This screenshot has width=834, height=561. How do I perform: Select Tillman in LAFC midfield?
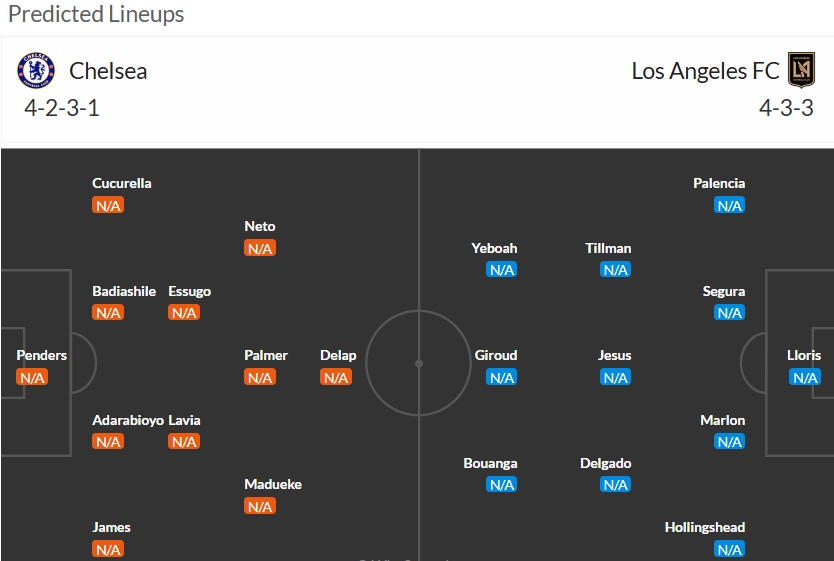(x=608, y=248)
